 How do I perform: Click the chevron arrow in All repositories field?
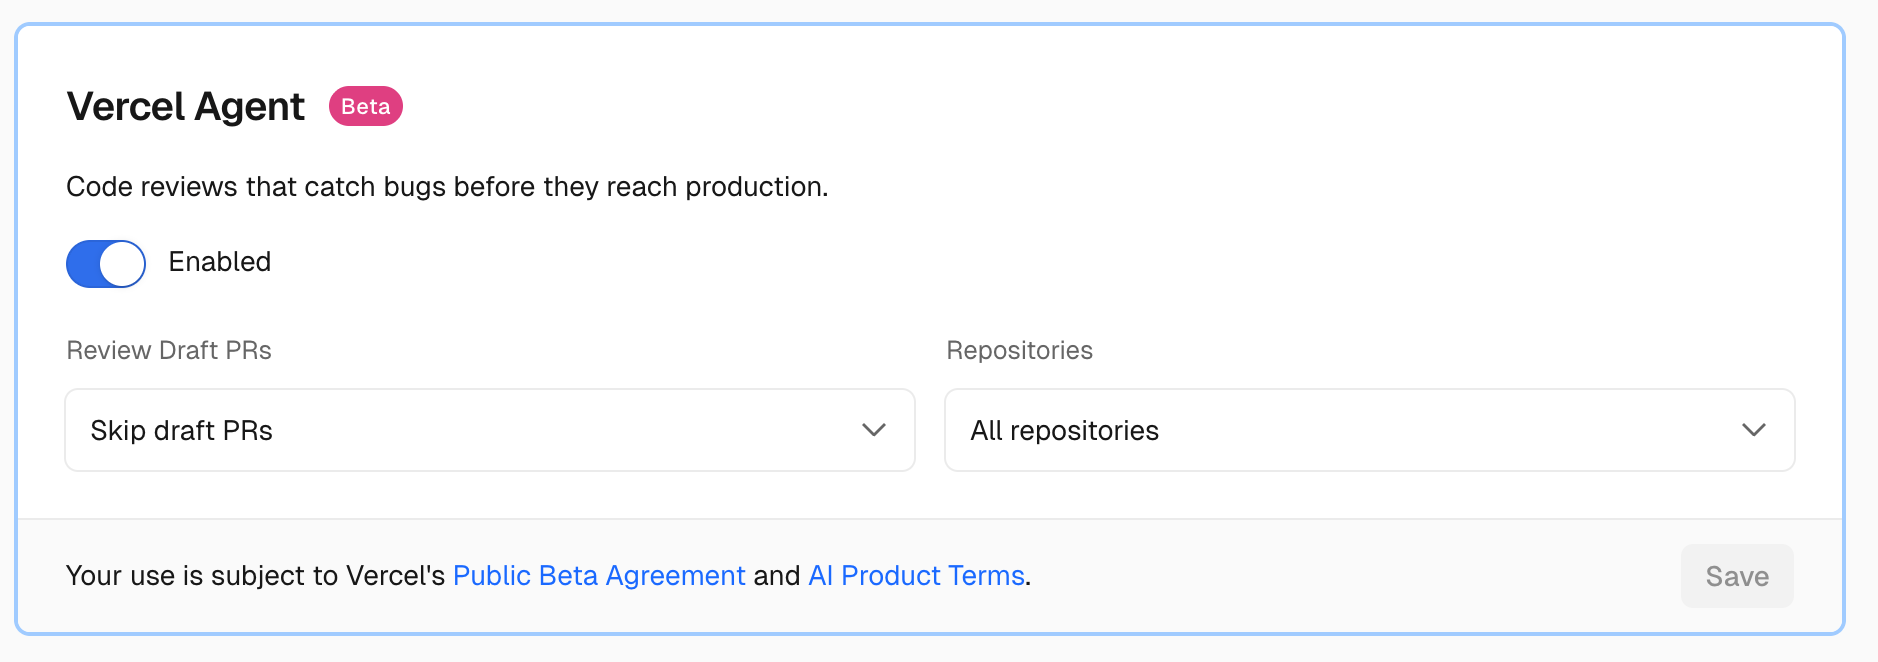click(1753, 430)
